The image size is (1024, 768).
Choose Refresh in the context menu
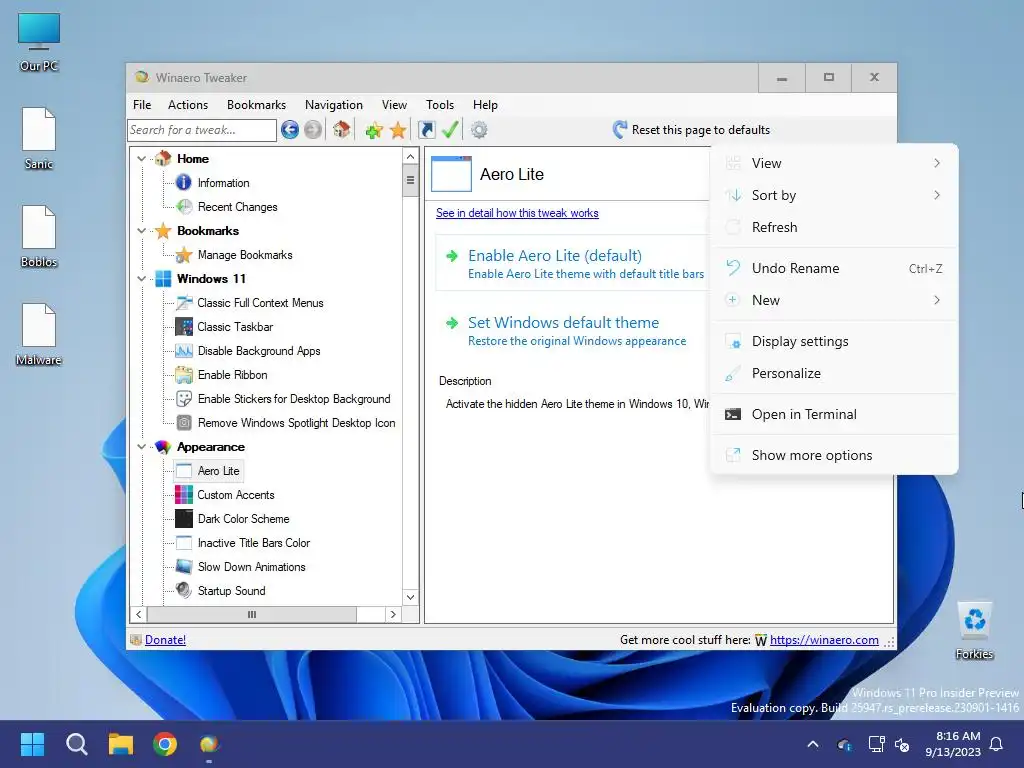[834, 227]
